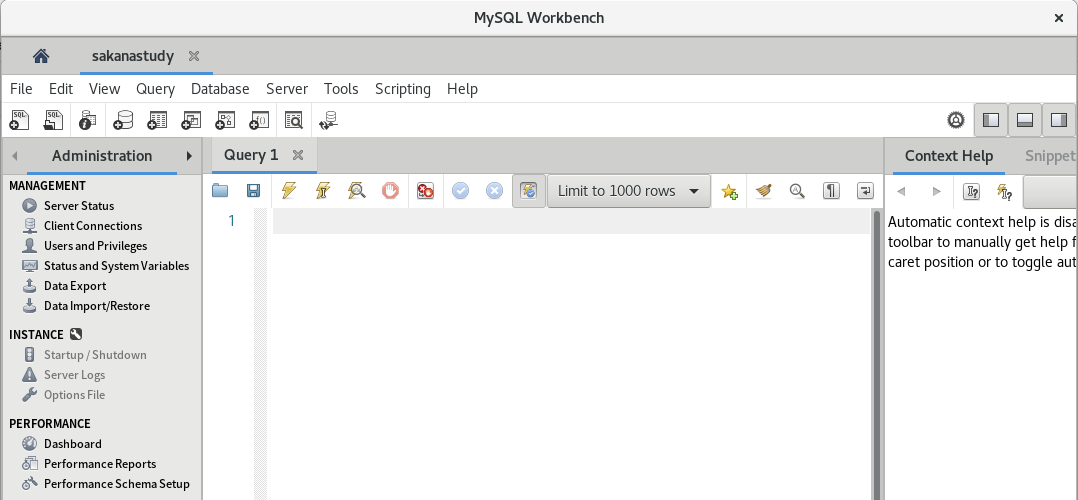Execute the statement under cursor
This screenshot has width=1078, height=500.
point(322,191)
